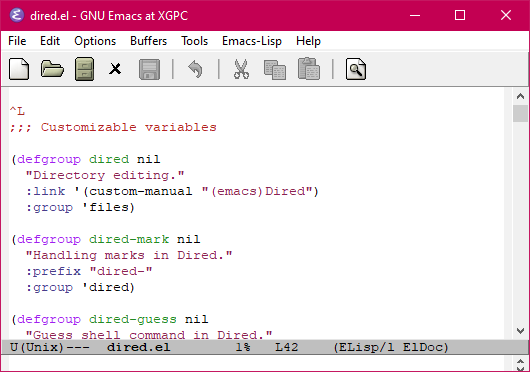Kill current buffer with X icon
The height and width of the screenshot is (372, 530).
point(115,69)
